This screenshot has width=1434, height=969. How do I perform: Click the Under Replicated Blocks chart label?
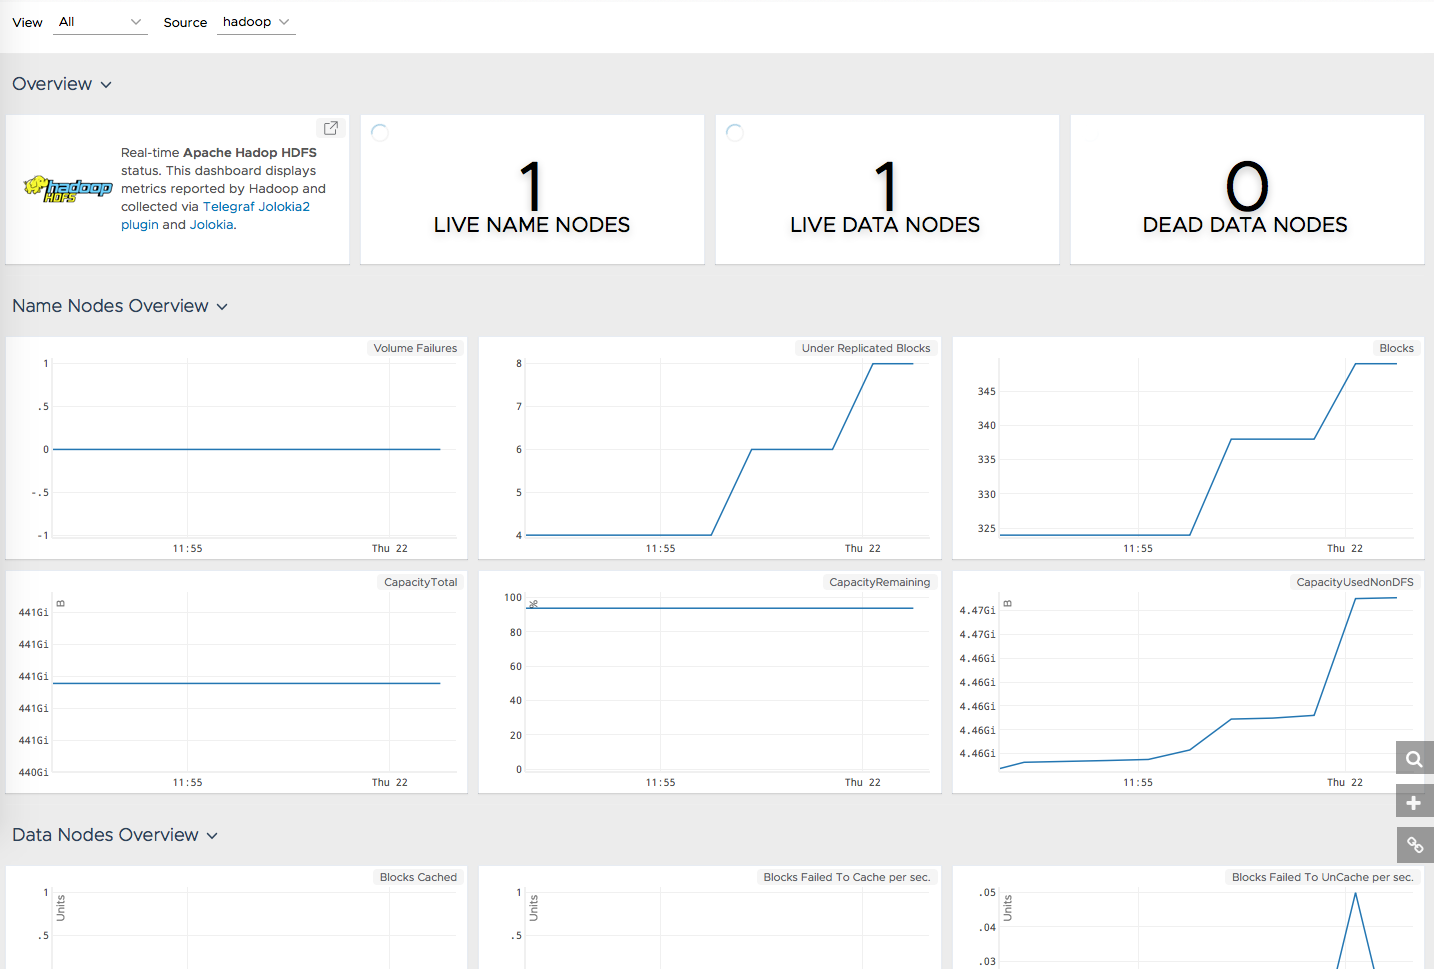866,348
